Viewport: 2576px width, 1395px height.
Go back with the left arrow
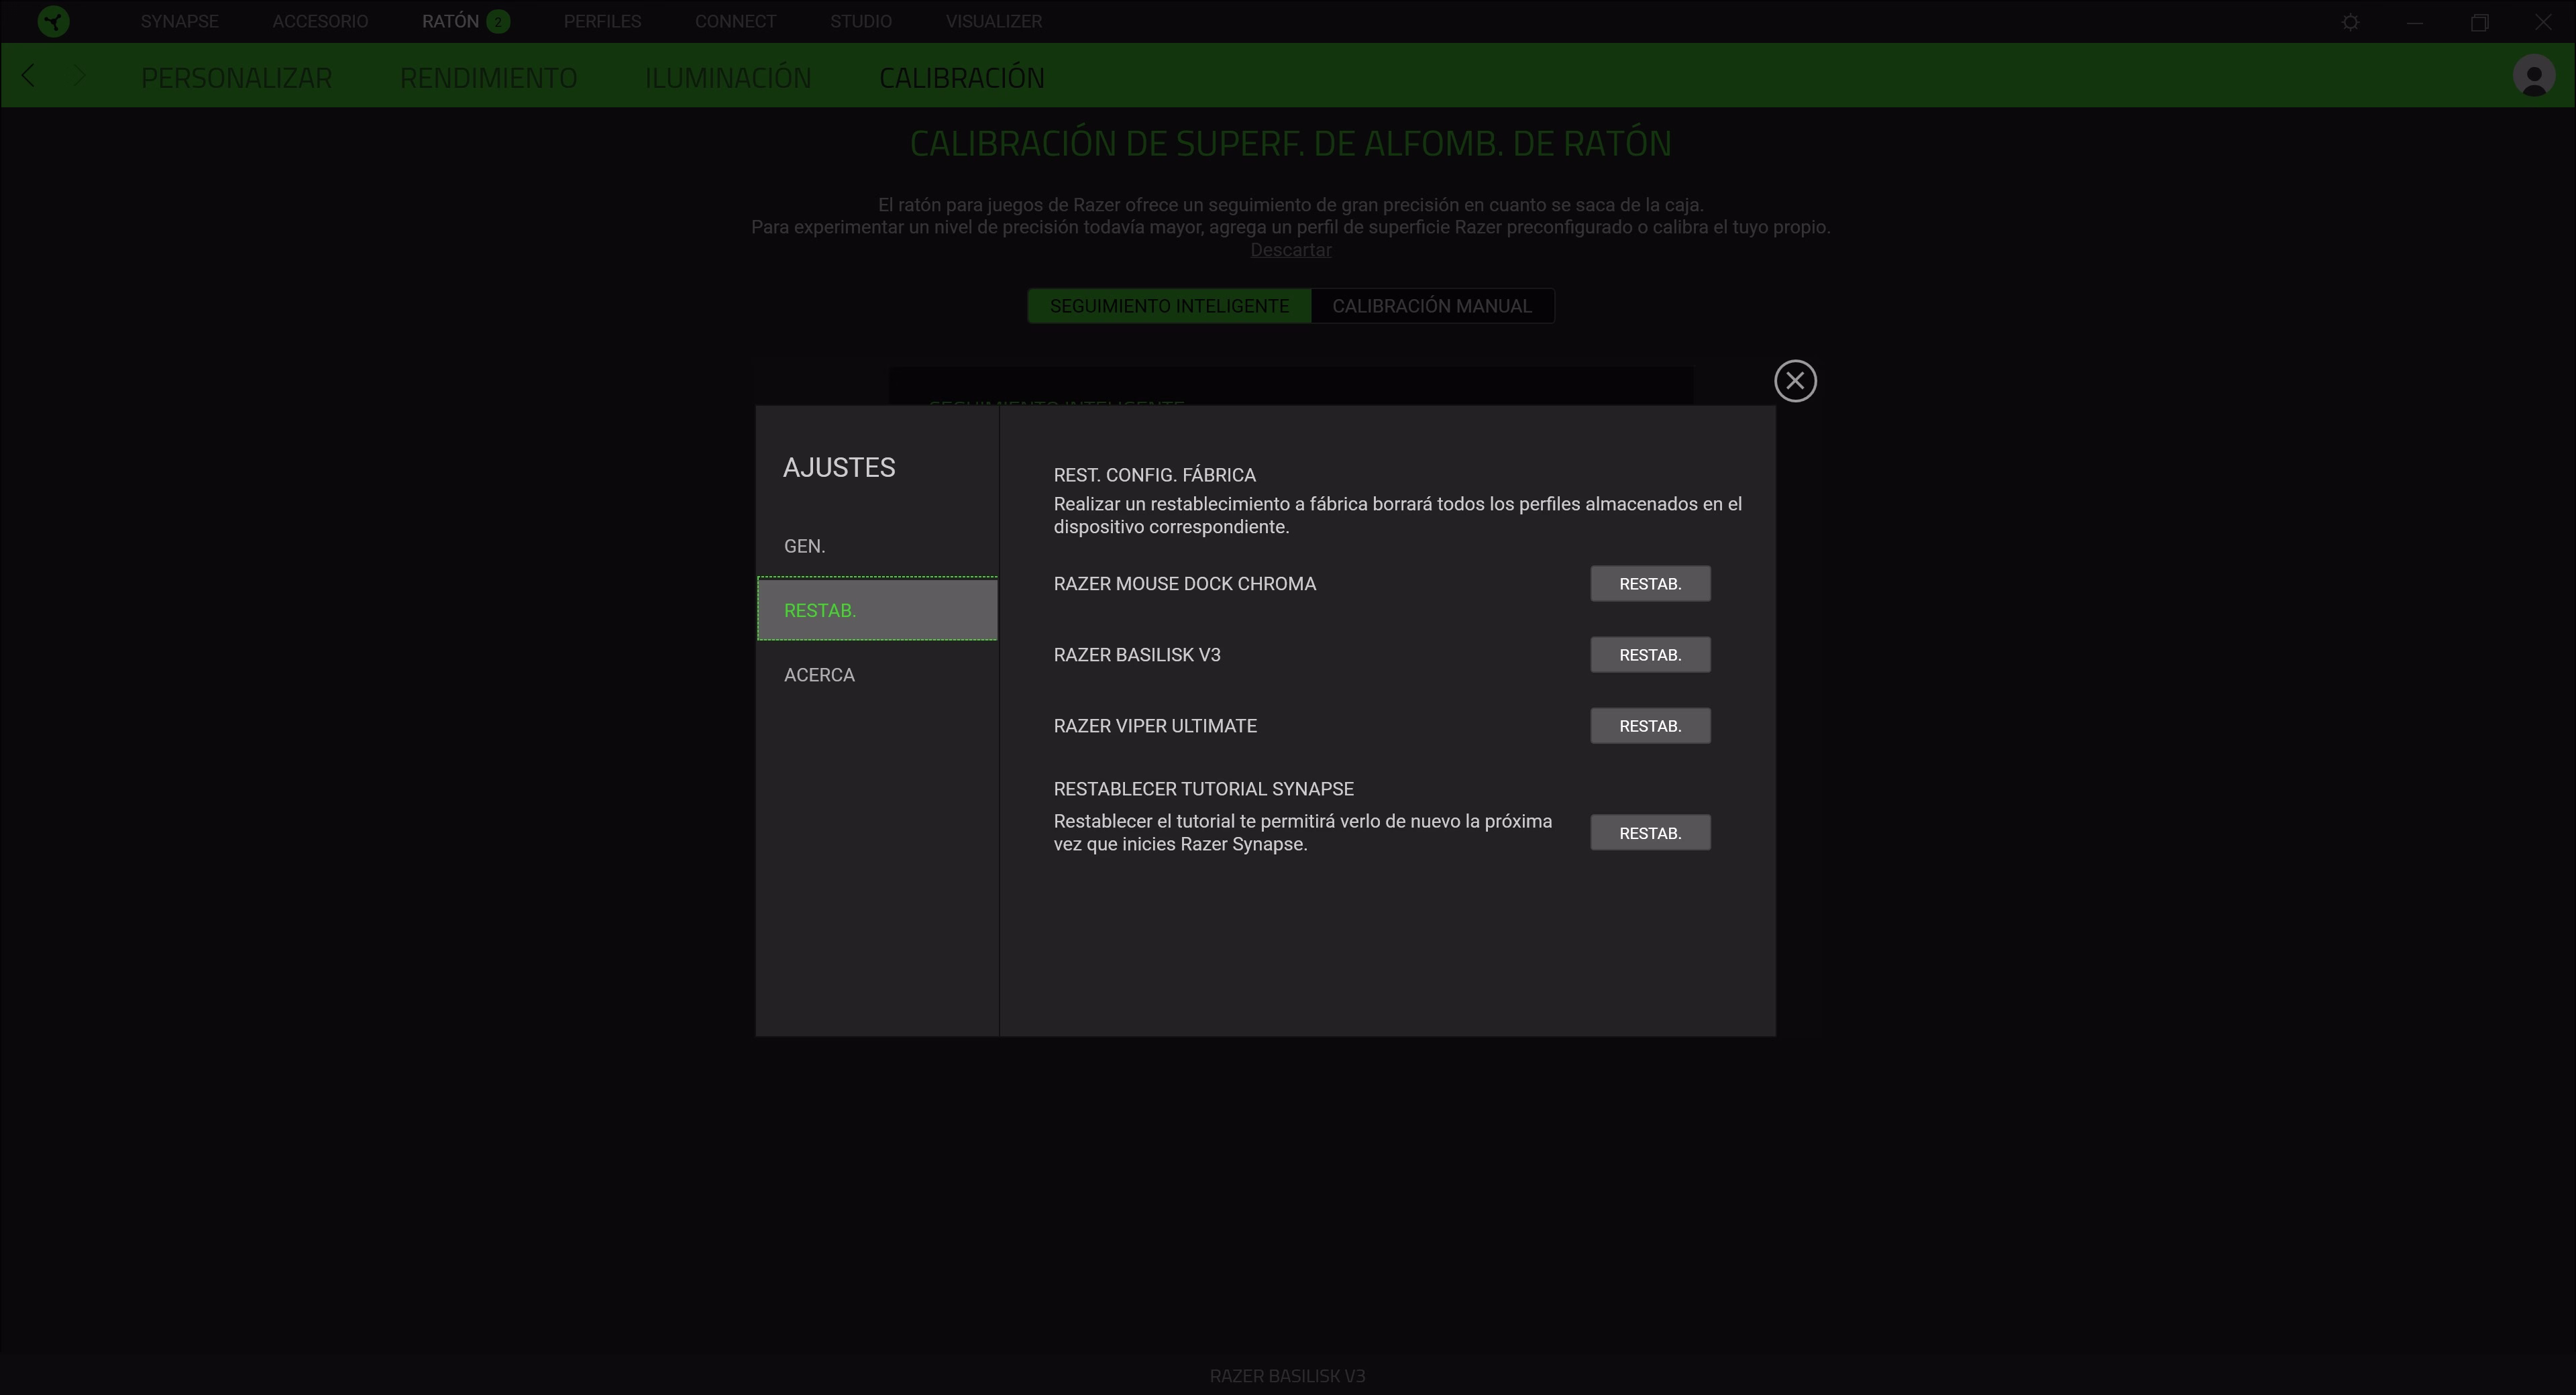[28, 75]
